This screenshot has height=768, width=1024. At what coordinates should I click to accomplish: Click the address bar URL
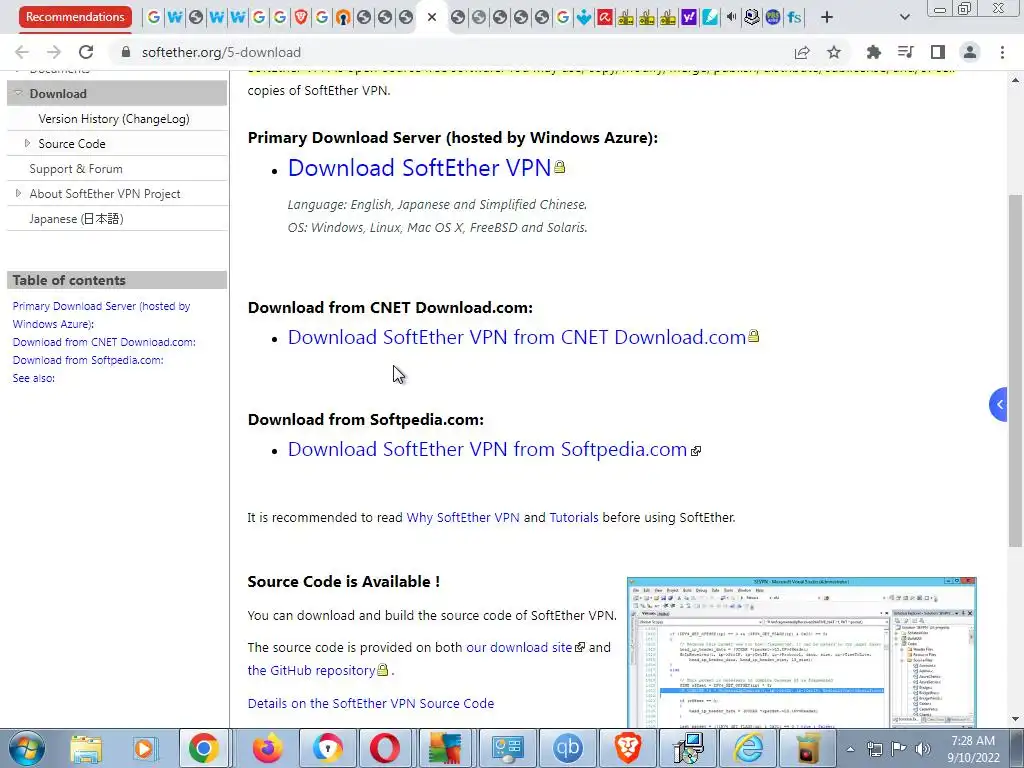coord(221,52)
